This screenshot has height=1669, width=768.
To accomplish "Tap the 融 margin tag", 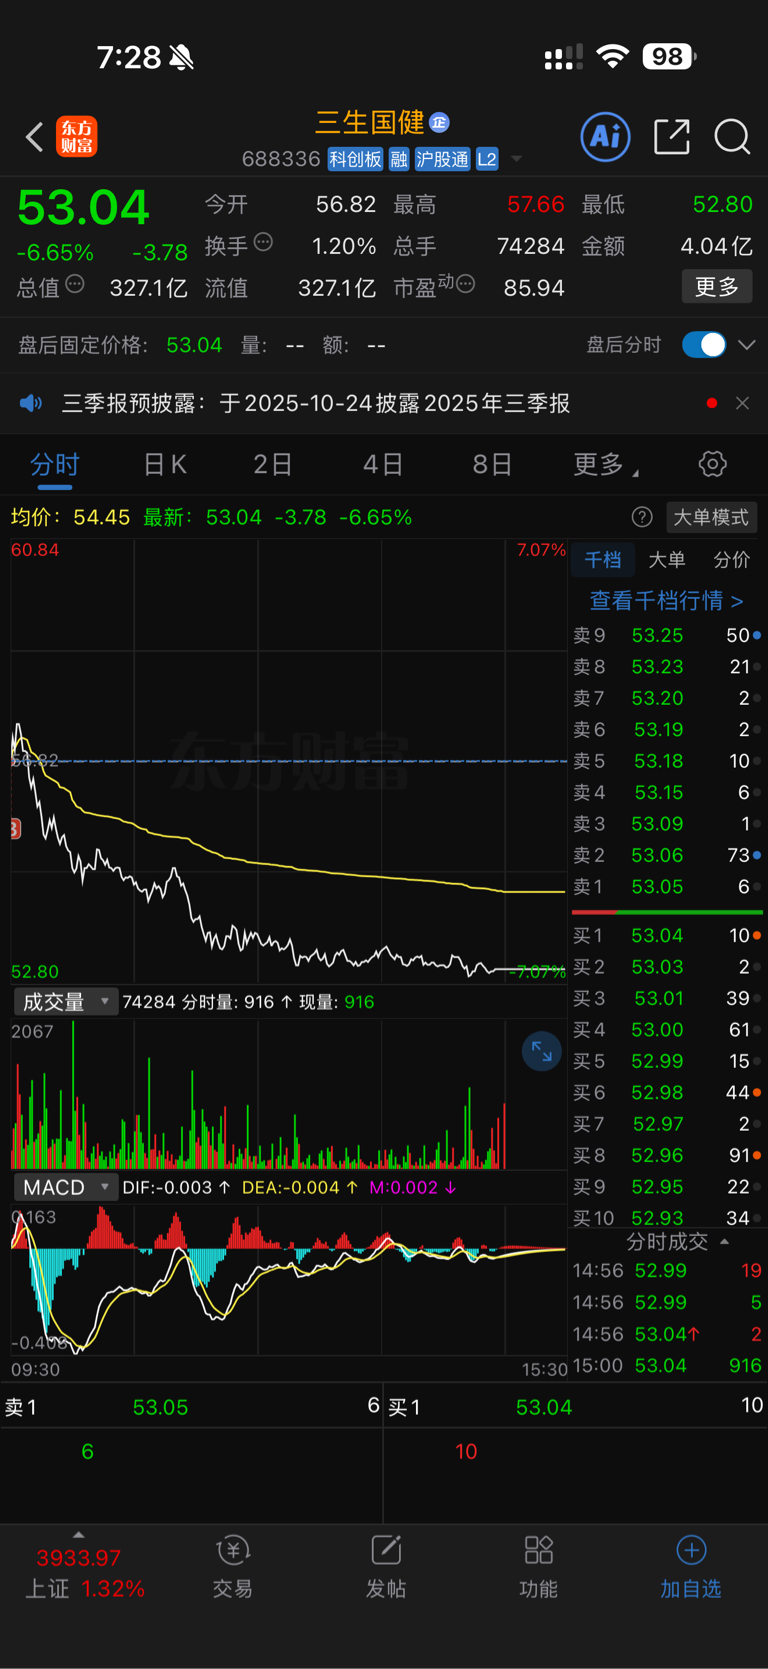I will 399,159.
